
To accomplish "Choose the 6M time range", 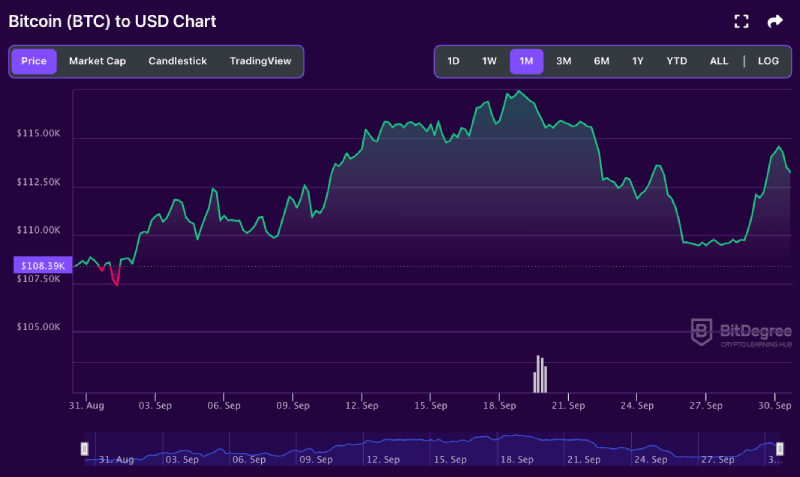I will (602, 61).
